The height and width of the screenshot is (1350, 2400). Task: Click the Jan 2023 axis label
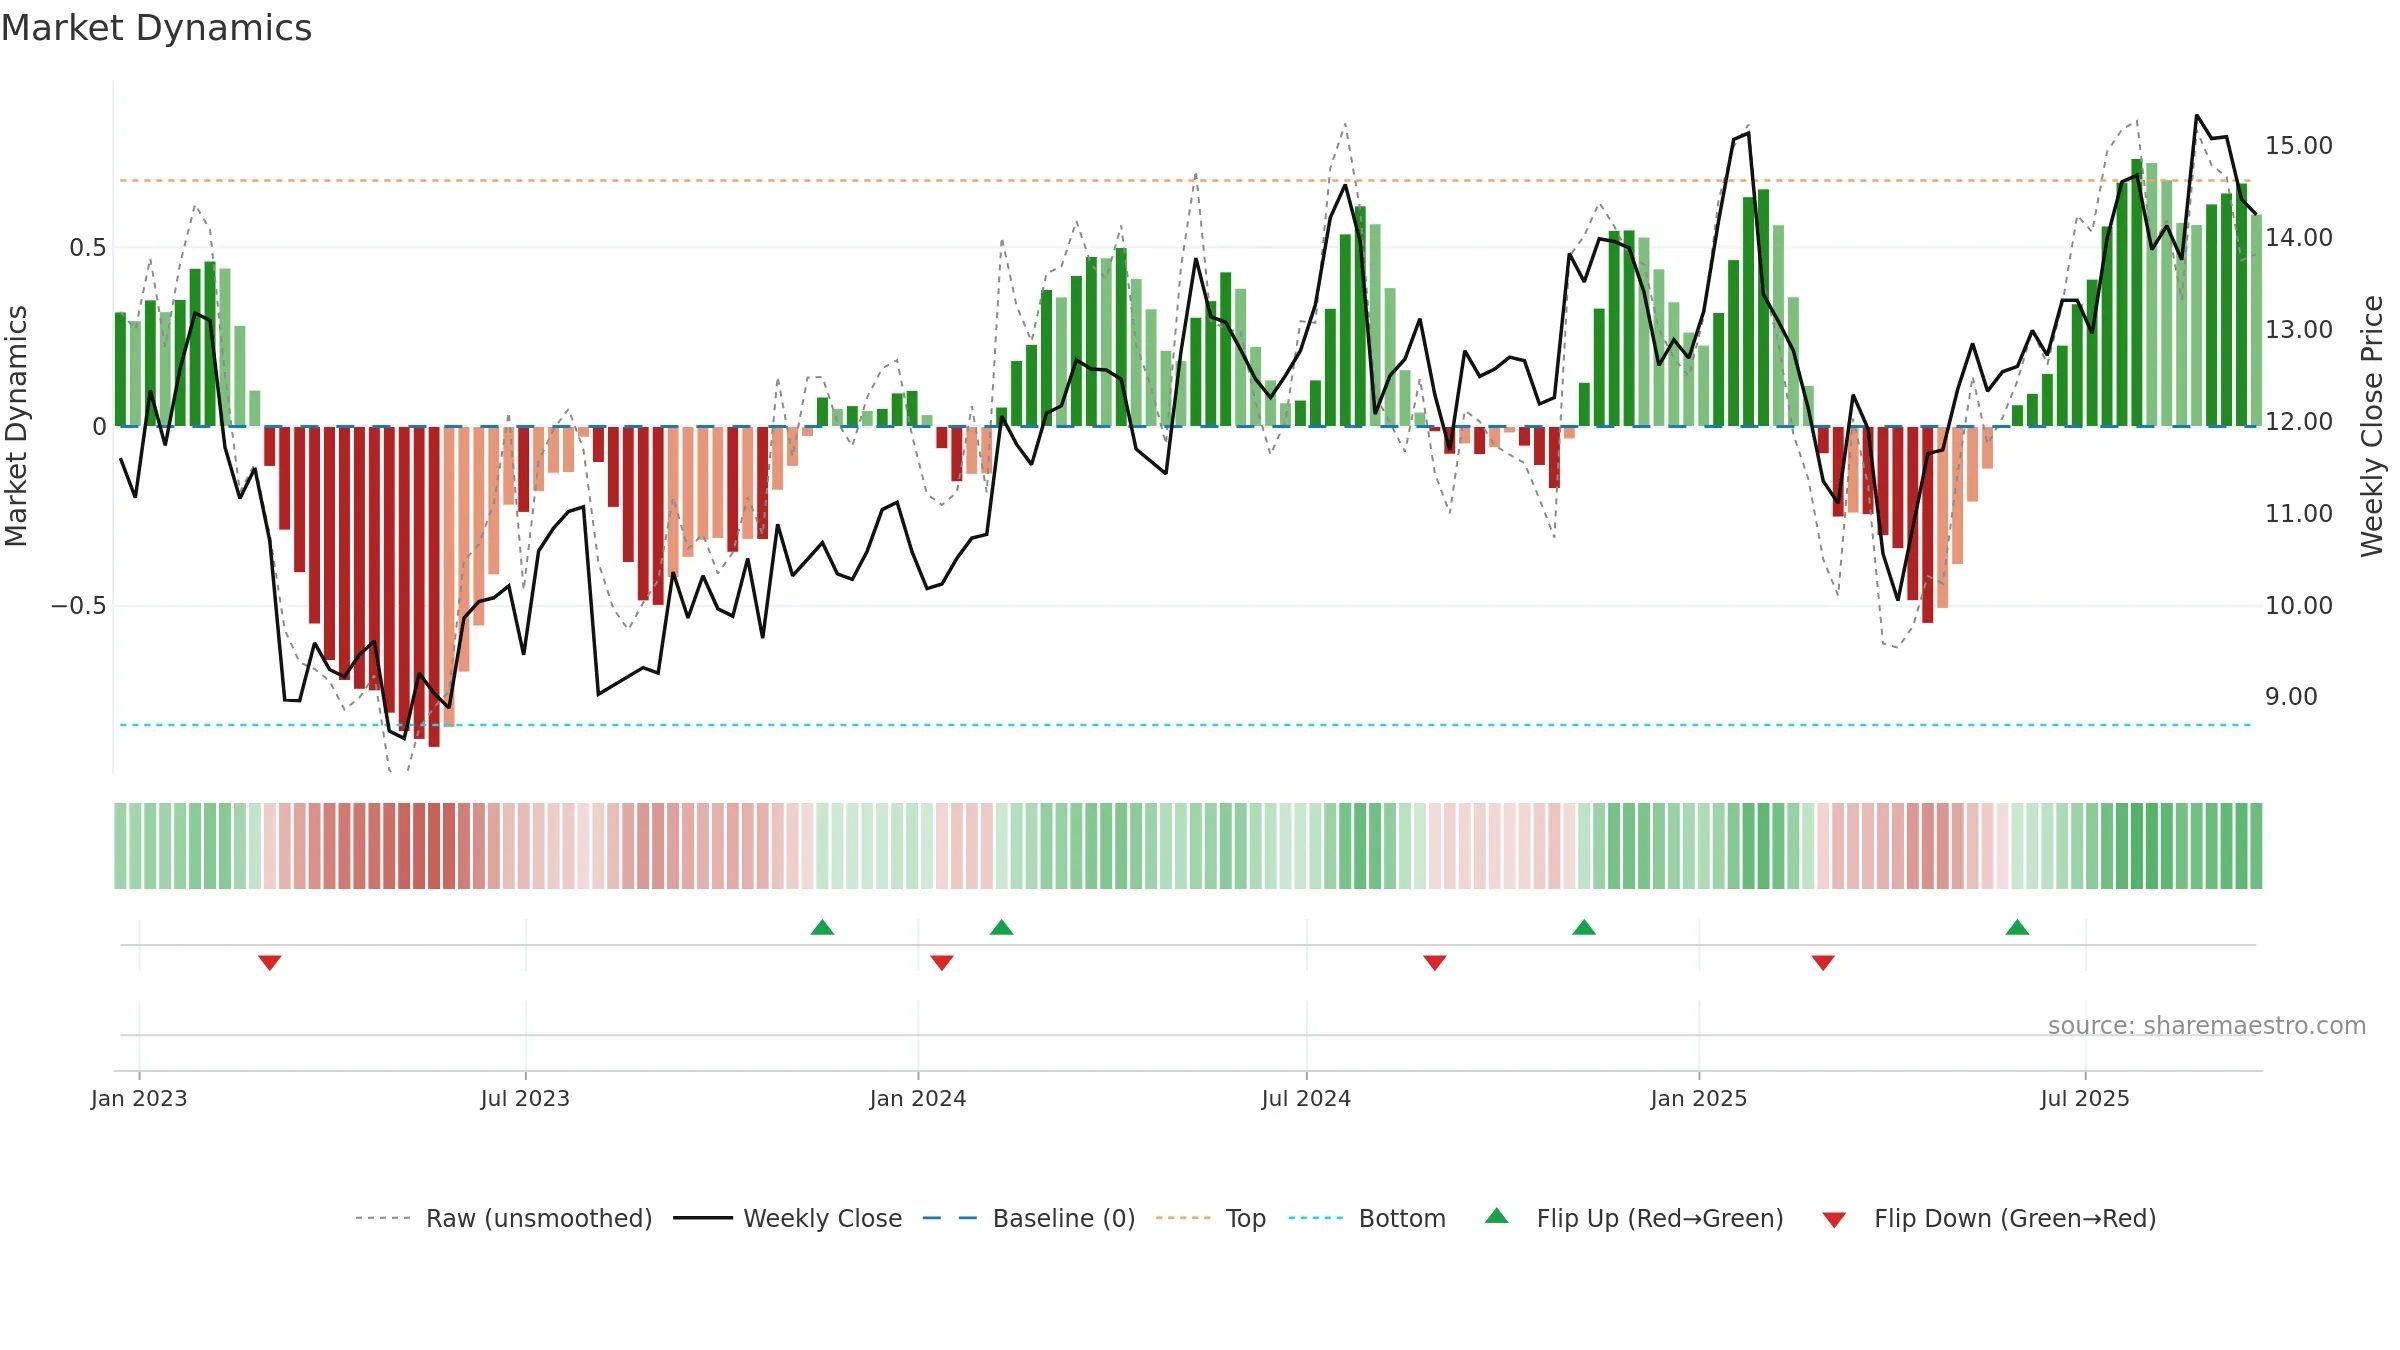pyautogui.click(x=139, y=1098)
